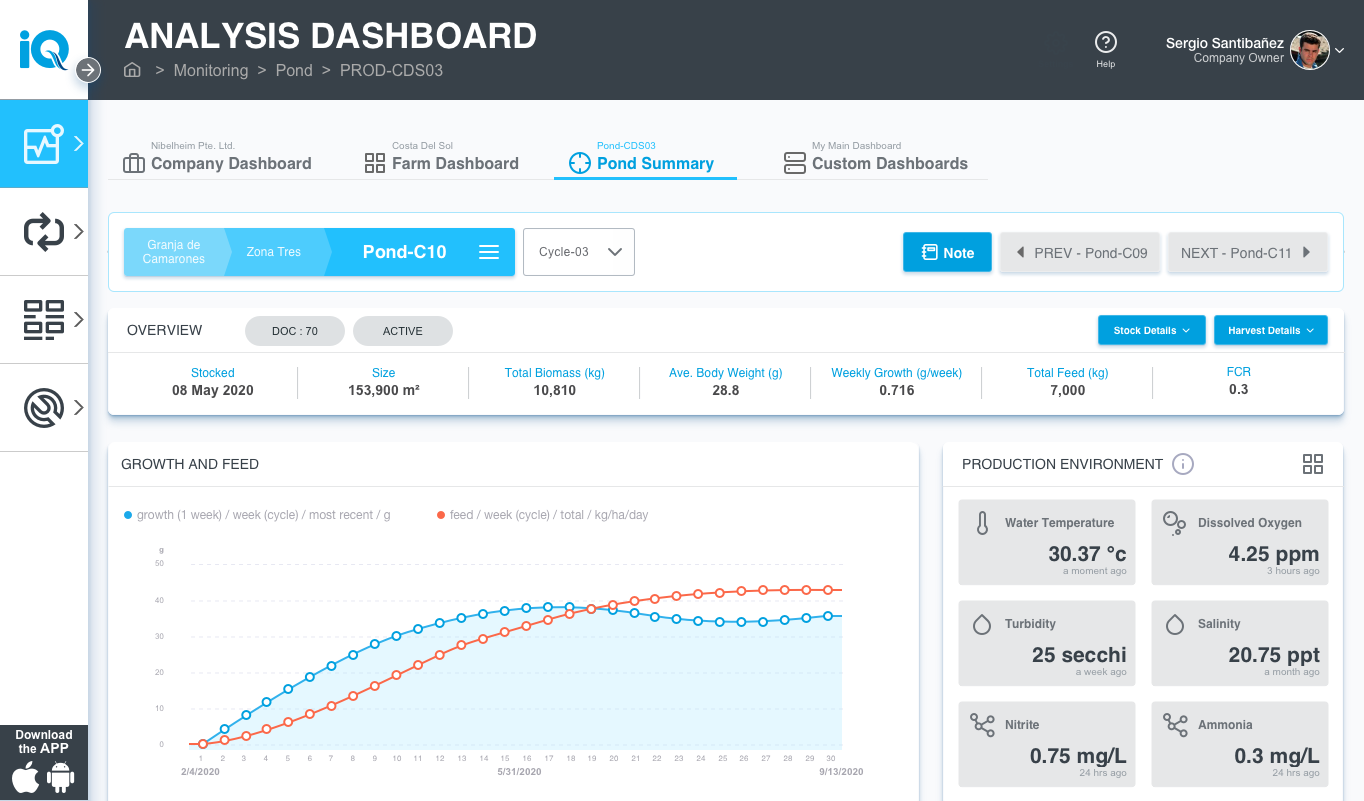
Task: Switch to the Farm Dashboard tab
Action: pyautogui.click(x=442, y=163)
